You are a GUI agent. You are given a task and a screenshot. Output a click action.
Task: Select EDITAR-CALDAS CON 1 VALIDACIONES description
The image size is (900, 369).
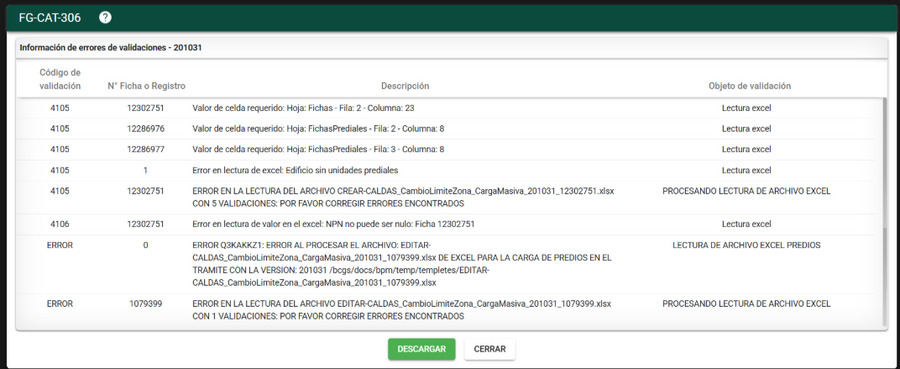402,310
